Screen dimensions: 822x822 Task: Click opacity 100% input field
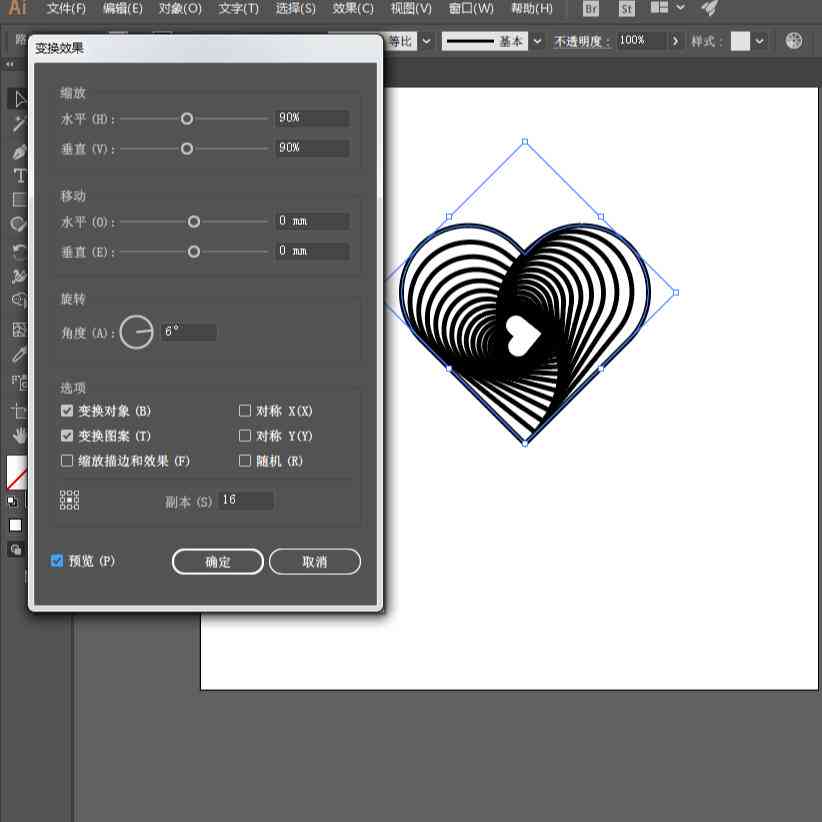coord(642,40)
